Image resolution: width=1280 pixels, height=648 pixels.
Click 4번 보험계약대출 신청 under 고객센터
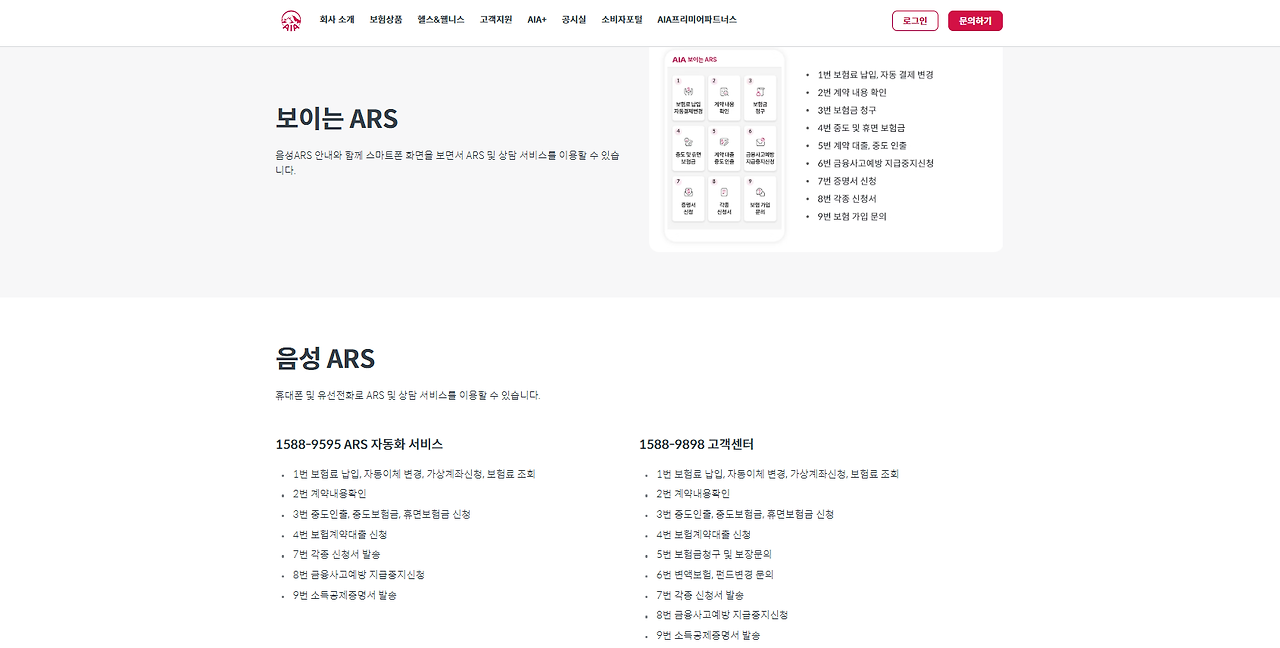click(704, 534)
